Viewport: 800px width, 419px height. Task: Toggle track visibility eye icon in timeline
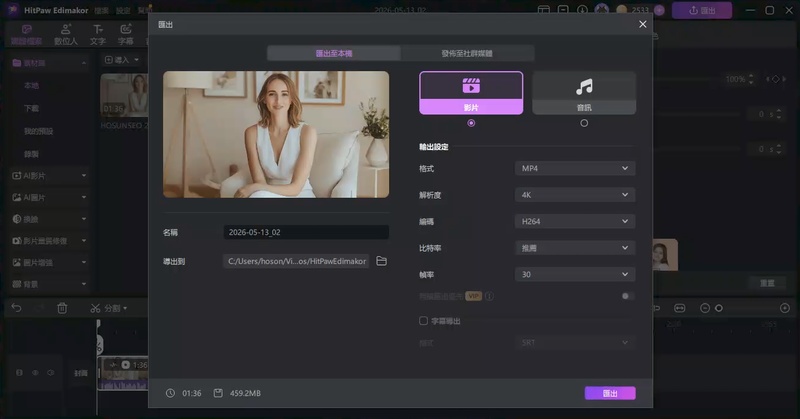[x=35, y=373]
